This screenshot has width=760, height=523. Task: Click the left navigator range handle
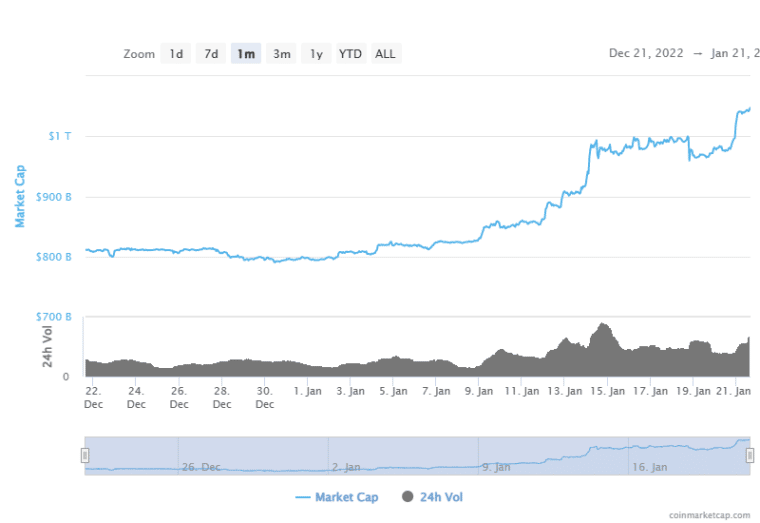click(85, 455)
